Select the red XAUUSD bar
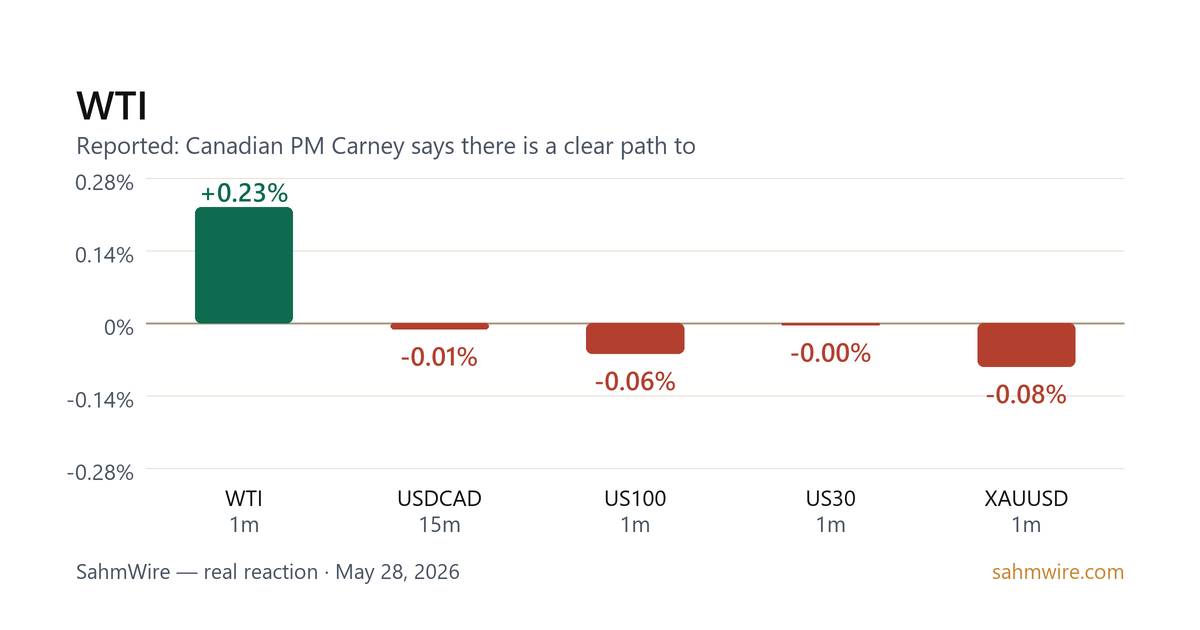 [x=1026, y=345]
